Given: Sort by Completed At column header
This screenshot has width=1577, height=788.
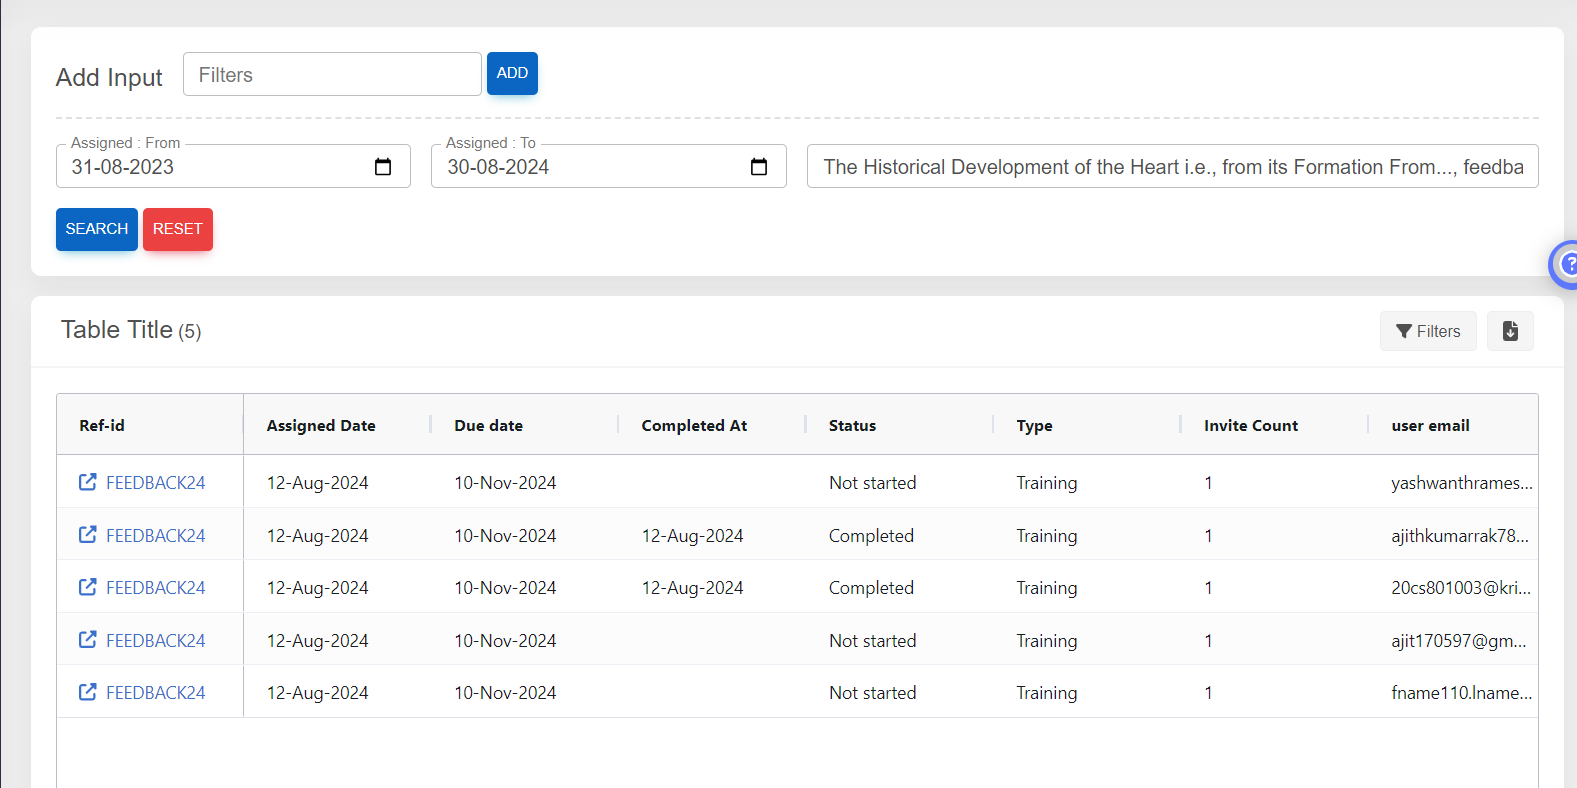Looking at the screenshot, I should point(694,425).
